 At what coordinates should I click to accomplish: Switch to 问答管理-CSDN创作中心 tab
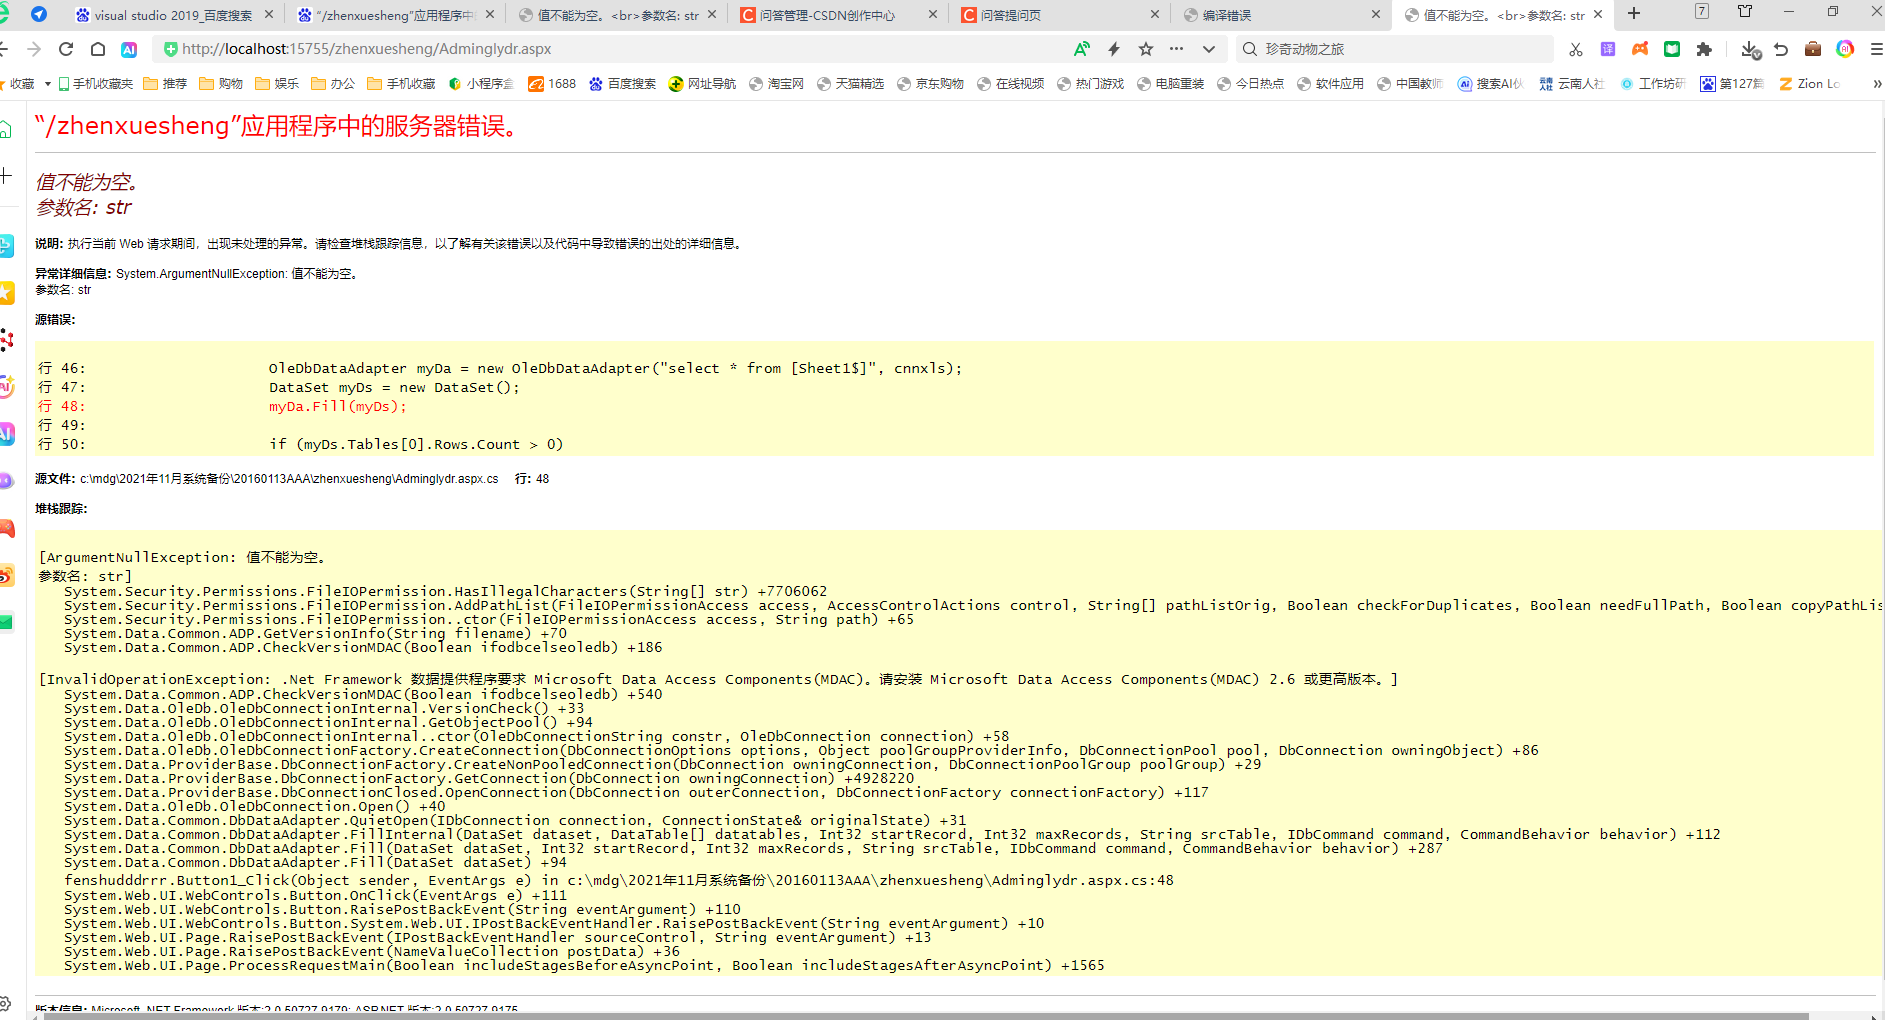(x=828, y=15)
